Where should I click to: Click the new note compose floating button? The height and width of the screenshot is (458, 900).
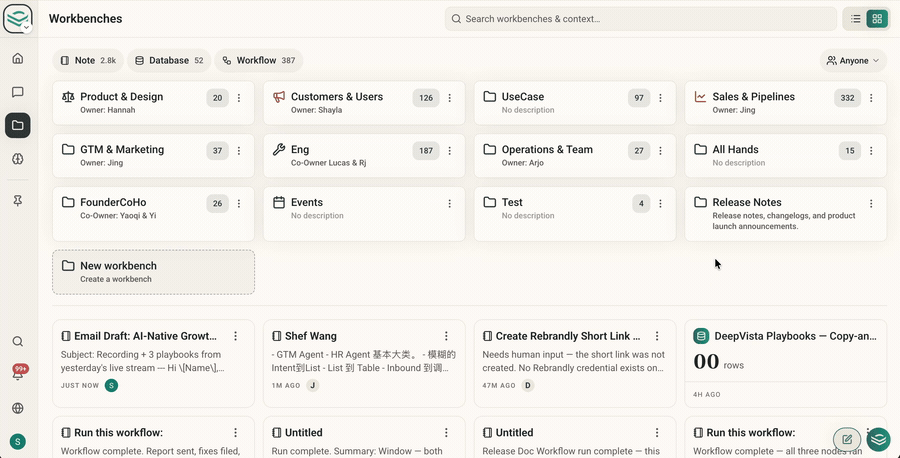(x=847, y=440)
